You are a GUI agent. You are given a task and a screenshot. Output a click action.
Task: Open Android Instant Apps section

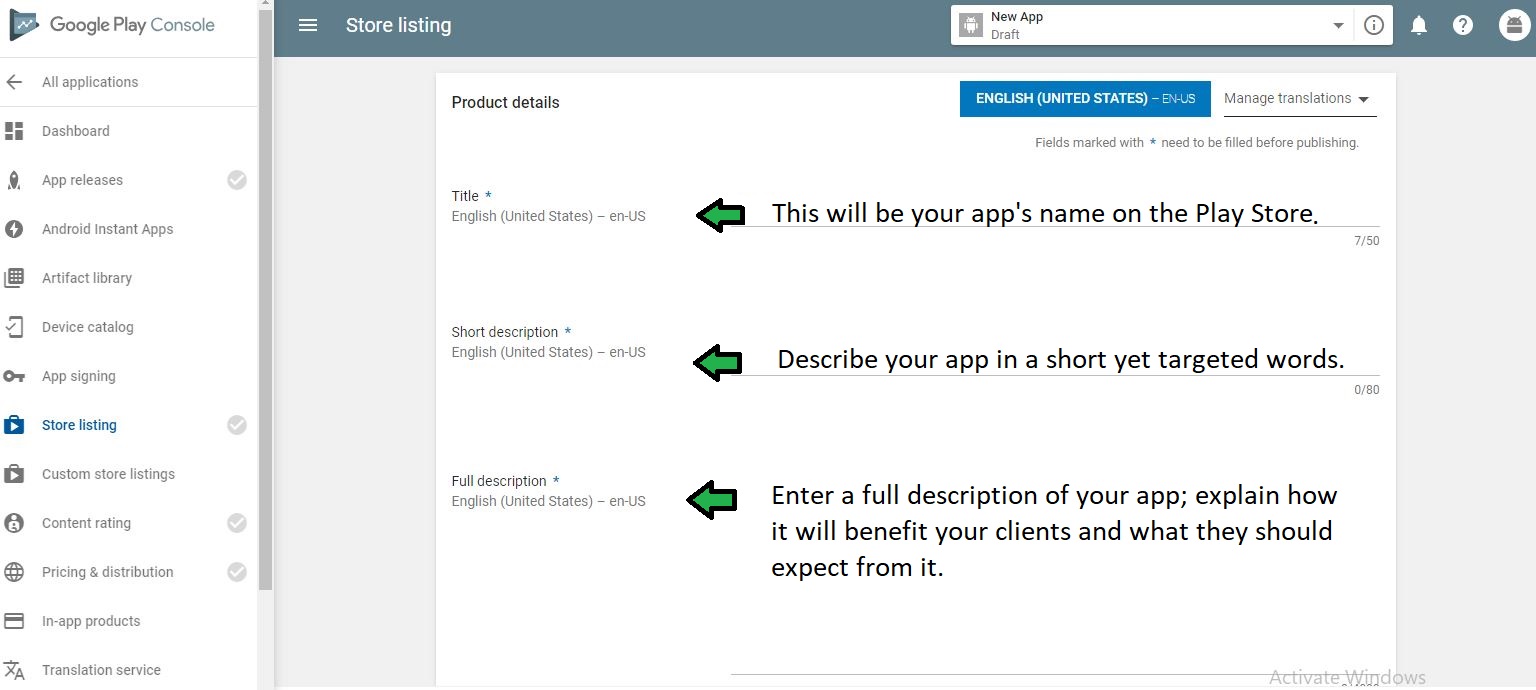[x=107, y=229]
